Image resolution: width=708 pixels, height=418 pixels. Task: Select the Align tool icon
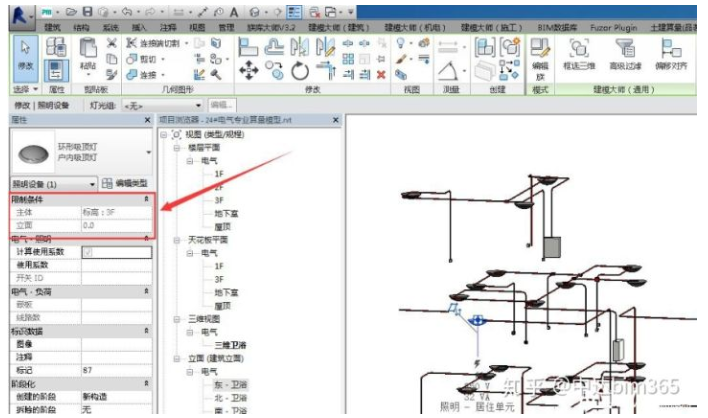(248, 47)
